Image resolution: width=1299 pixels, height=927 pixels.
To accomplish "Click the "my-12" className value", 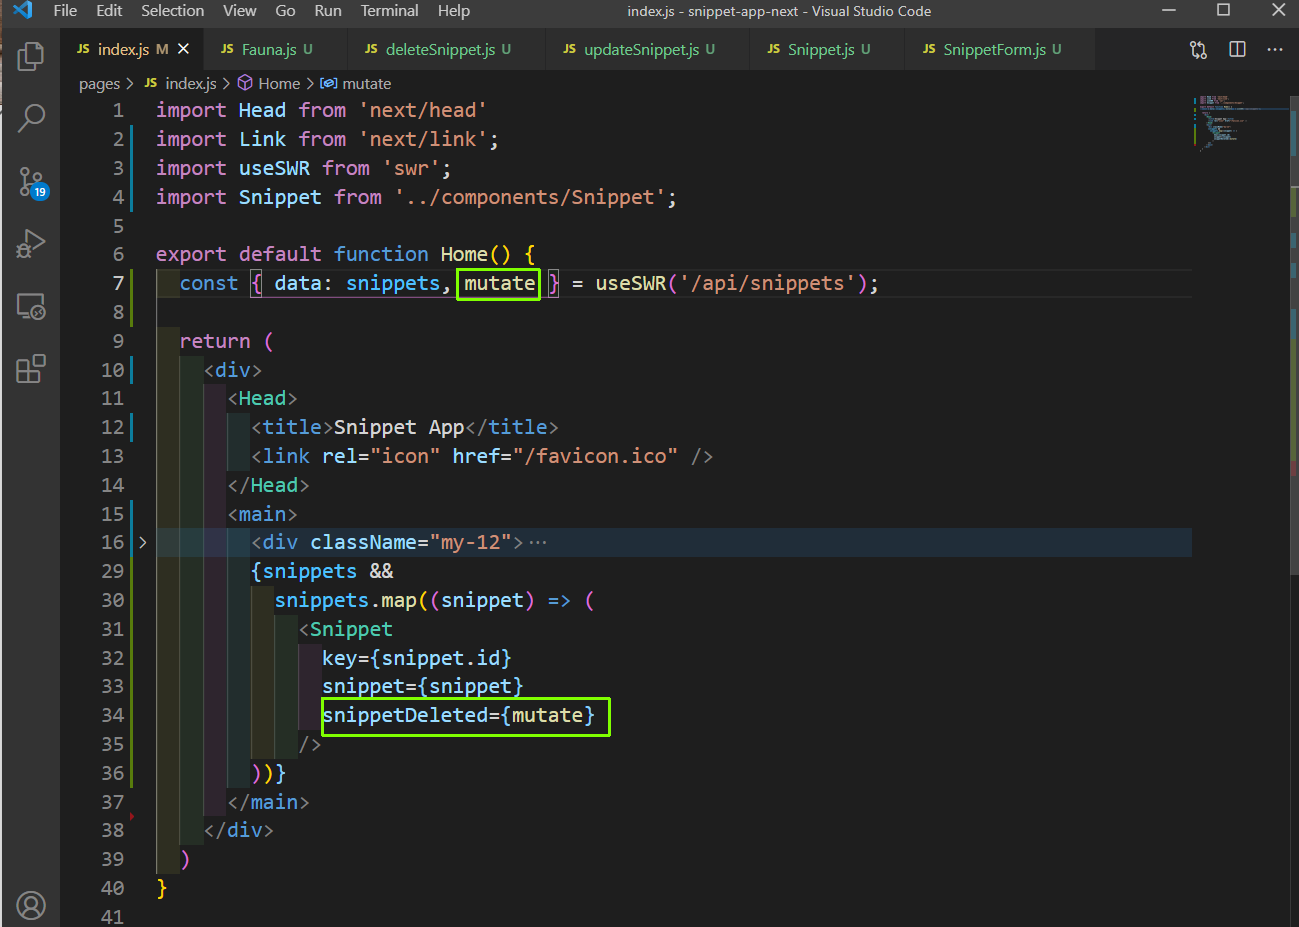I will 470,542.
